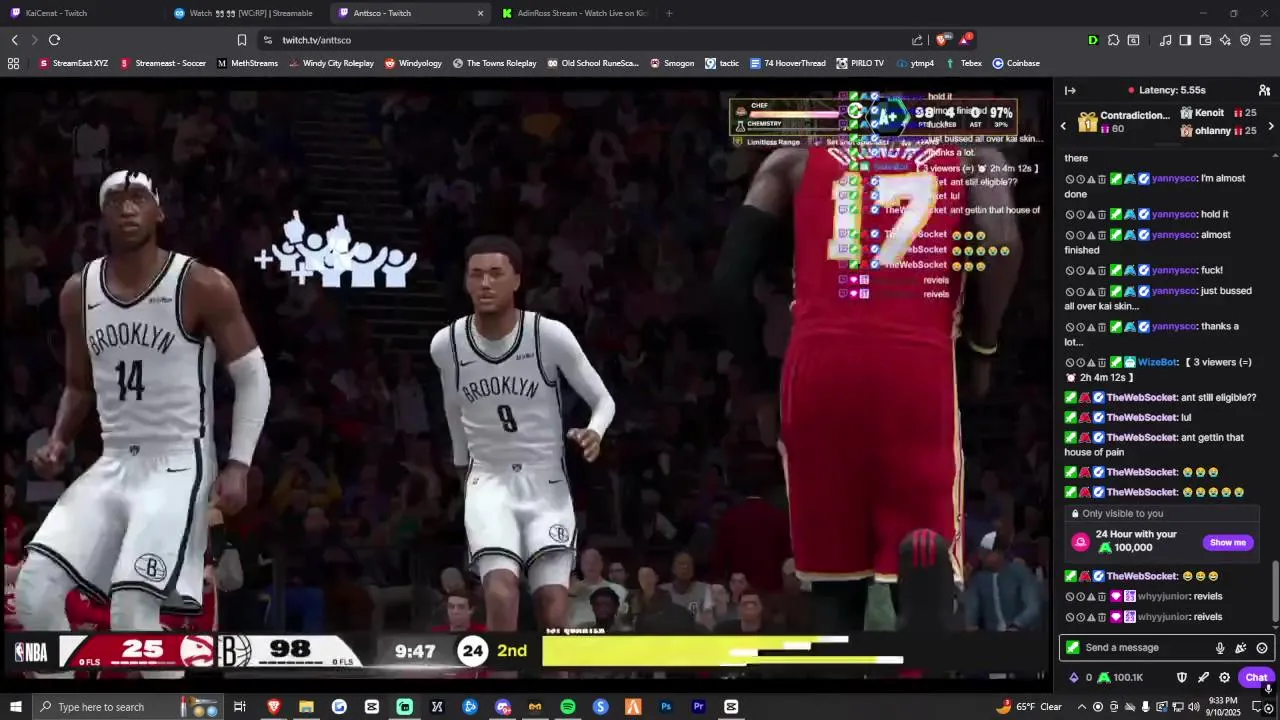Viewport: 1280px width, 720px height.
Task: Collapse chat with arrow icon
Action: click(1070, 90)
